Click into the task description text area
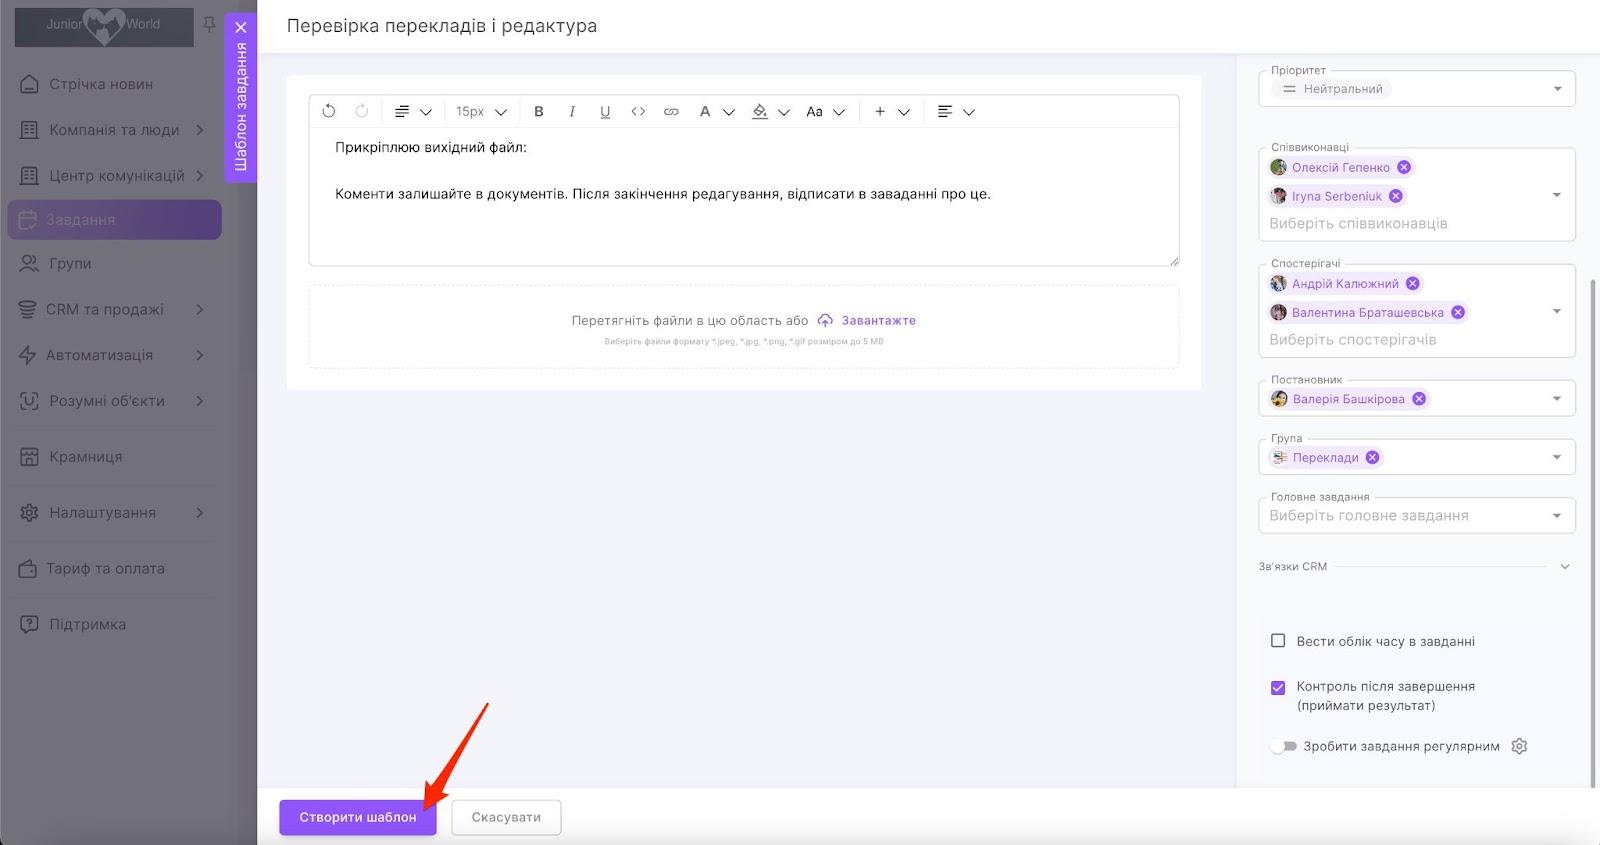Image resolution: width=1600 pixels, height=845 pixels. (x=744, y=196)
